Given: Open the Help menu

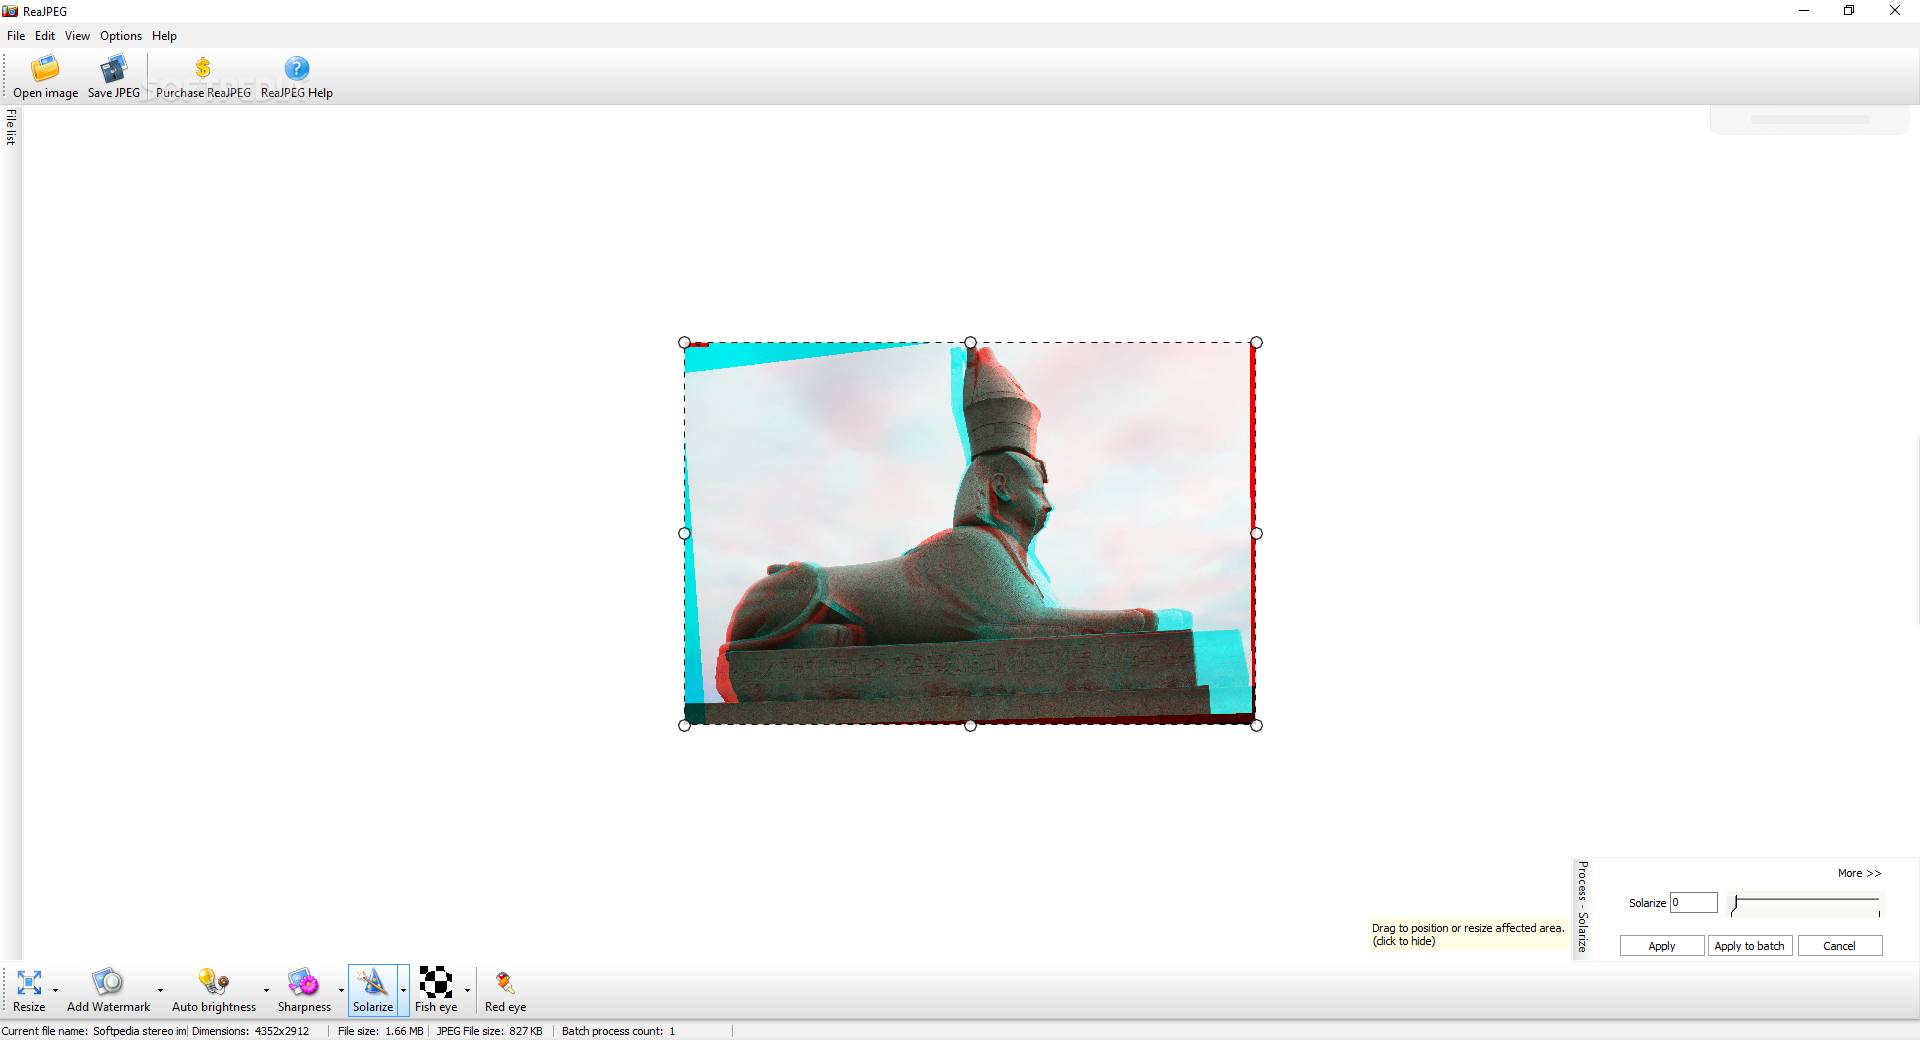Looking at the screenshot, I should pos(164,35).
